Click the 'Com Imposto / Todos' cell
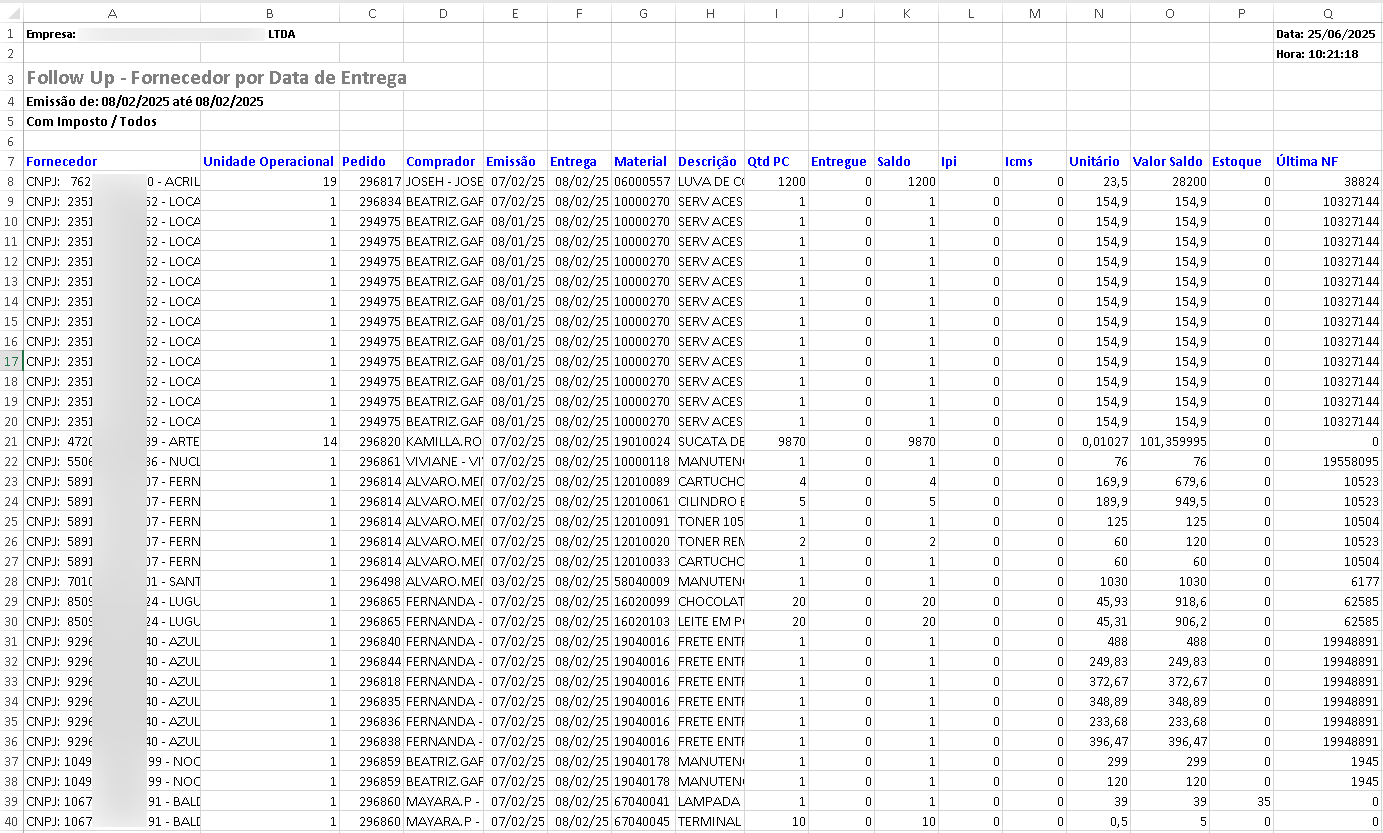 point(91,121)
